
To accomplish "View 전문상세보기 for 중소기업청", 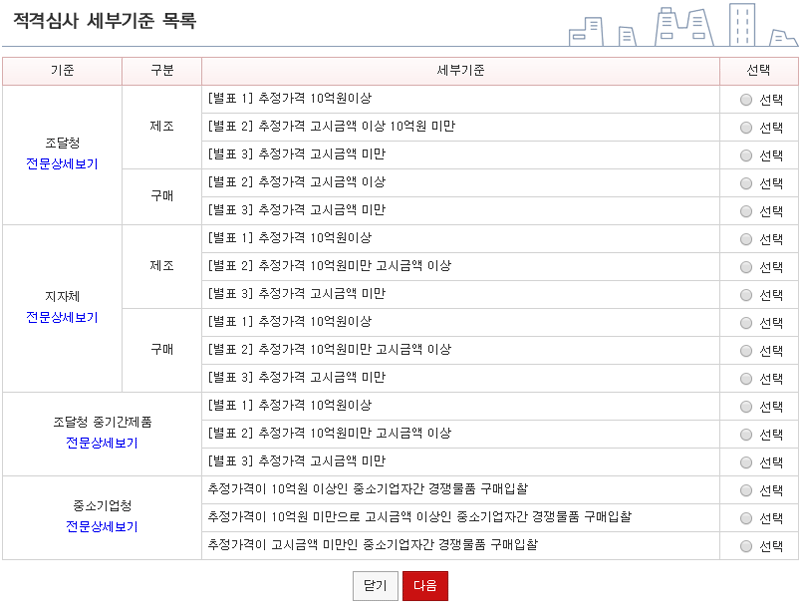I will click(x=102, y=526).
